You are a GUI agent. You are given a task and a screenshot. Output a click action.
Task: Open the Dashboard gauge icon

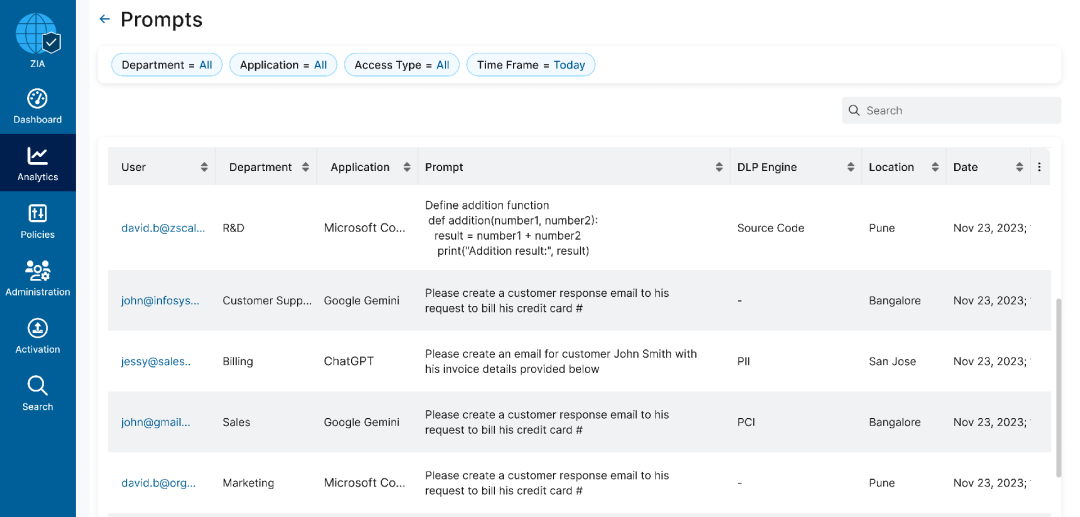point(37,99)
